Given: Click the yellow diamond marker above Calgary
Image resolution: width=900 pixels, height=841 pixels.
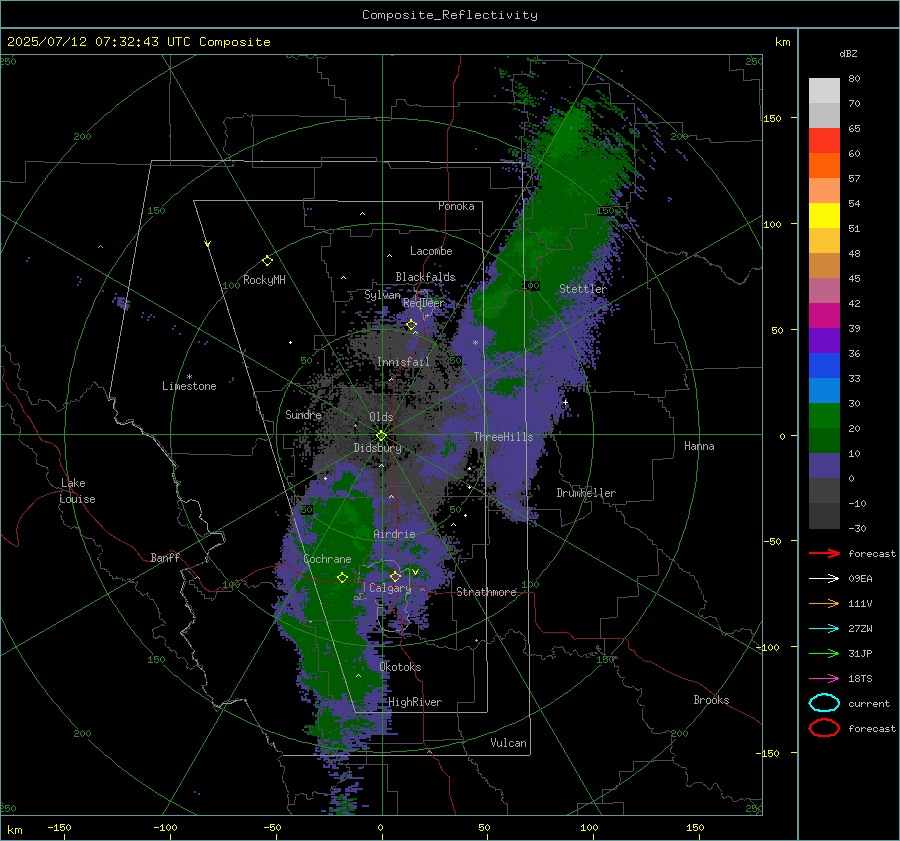Looking at the screenshot, I should pos(395,576).
